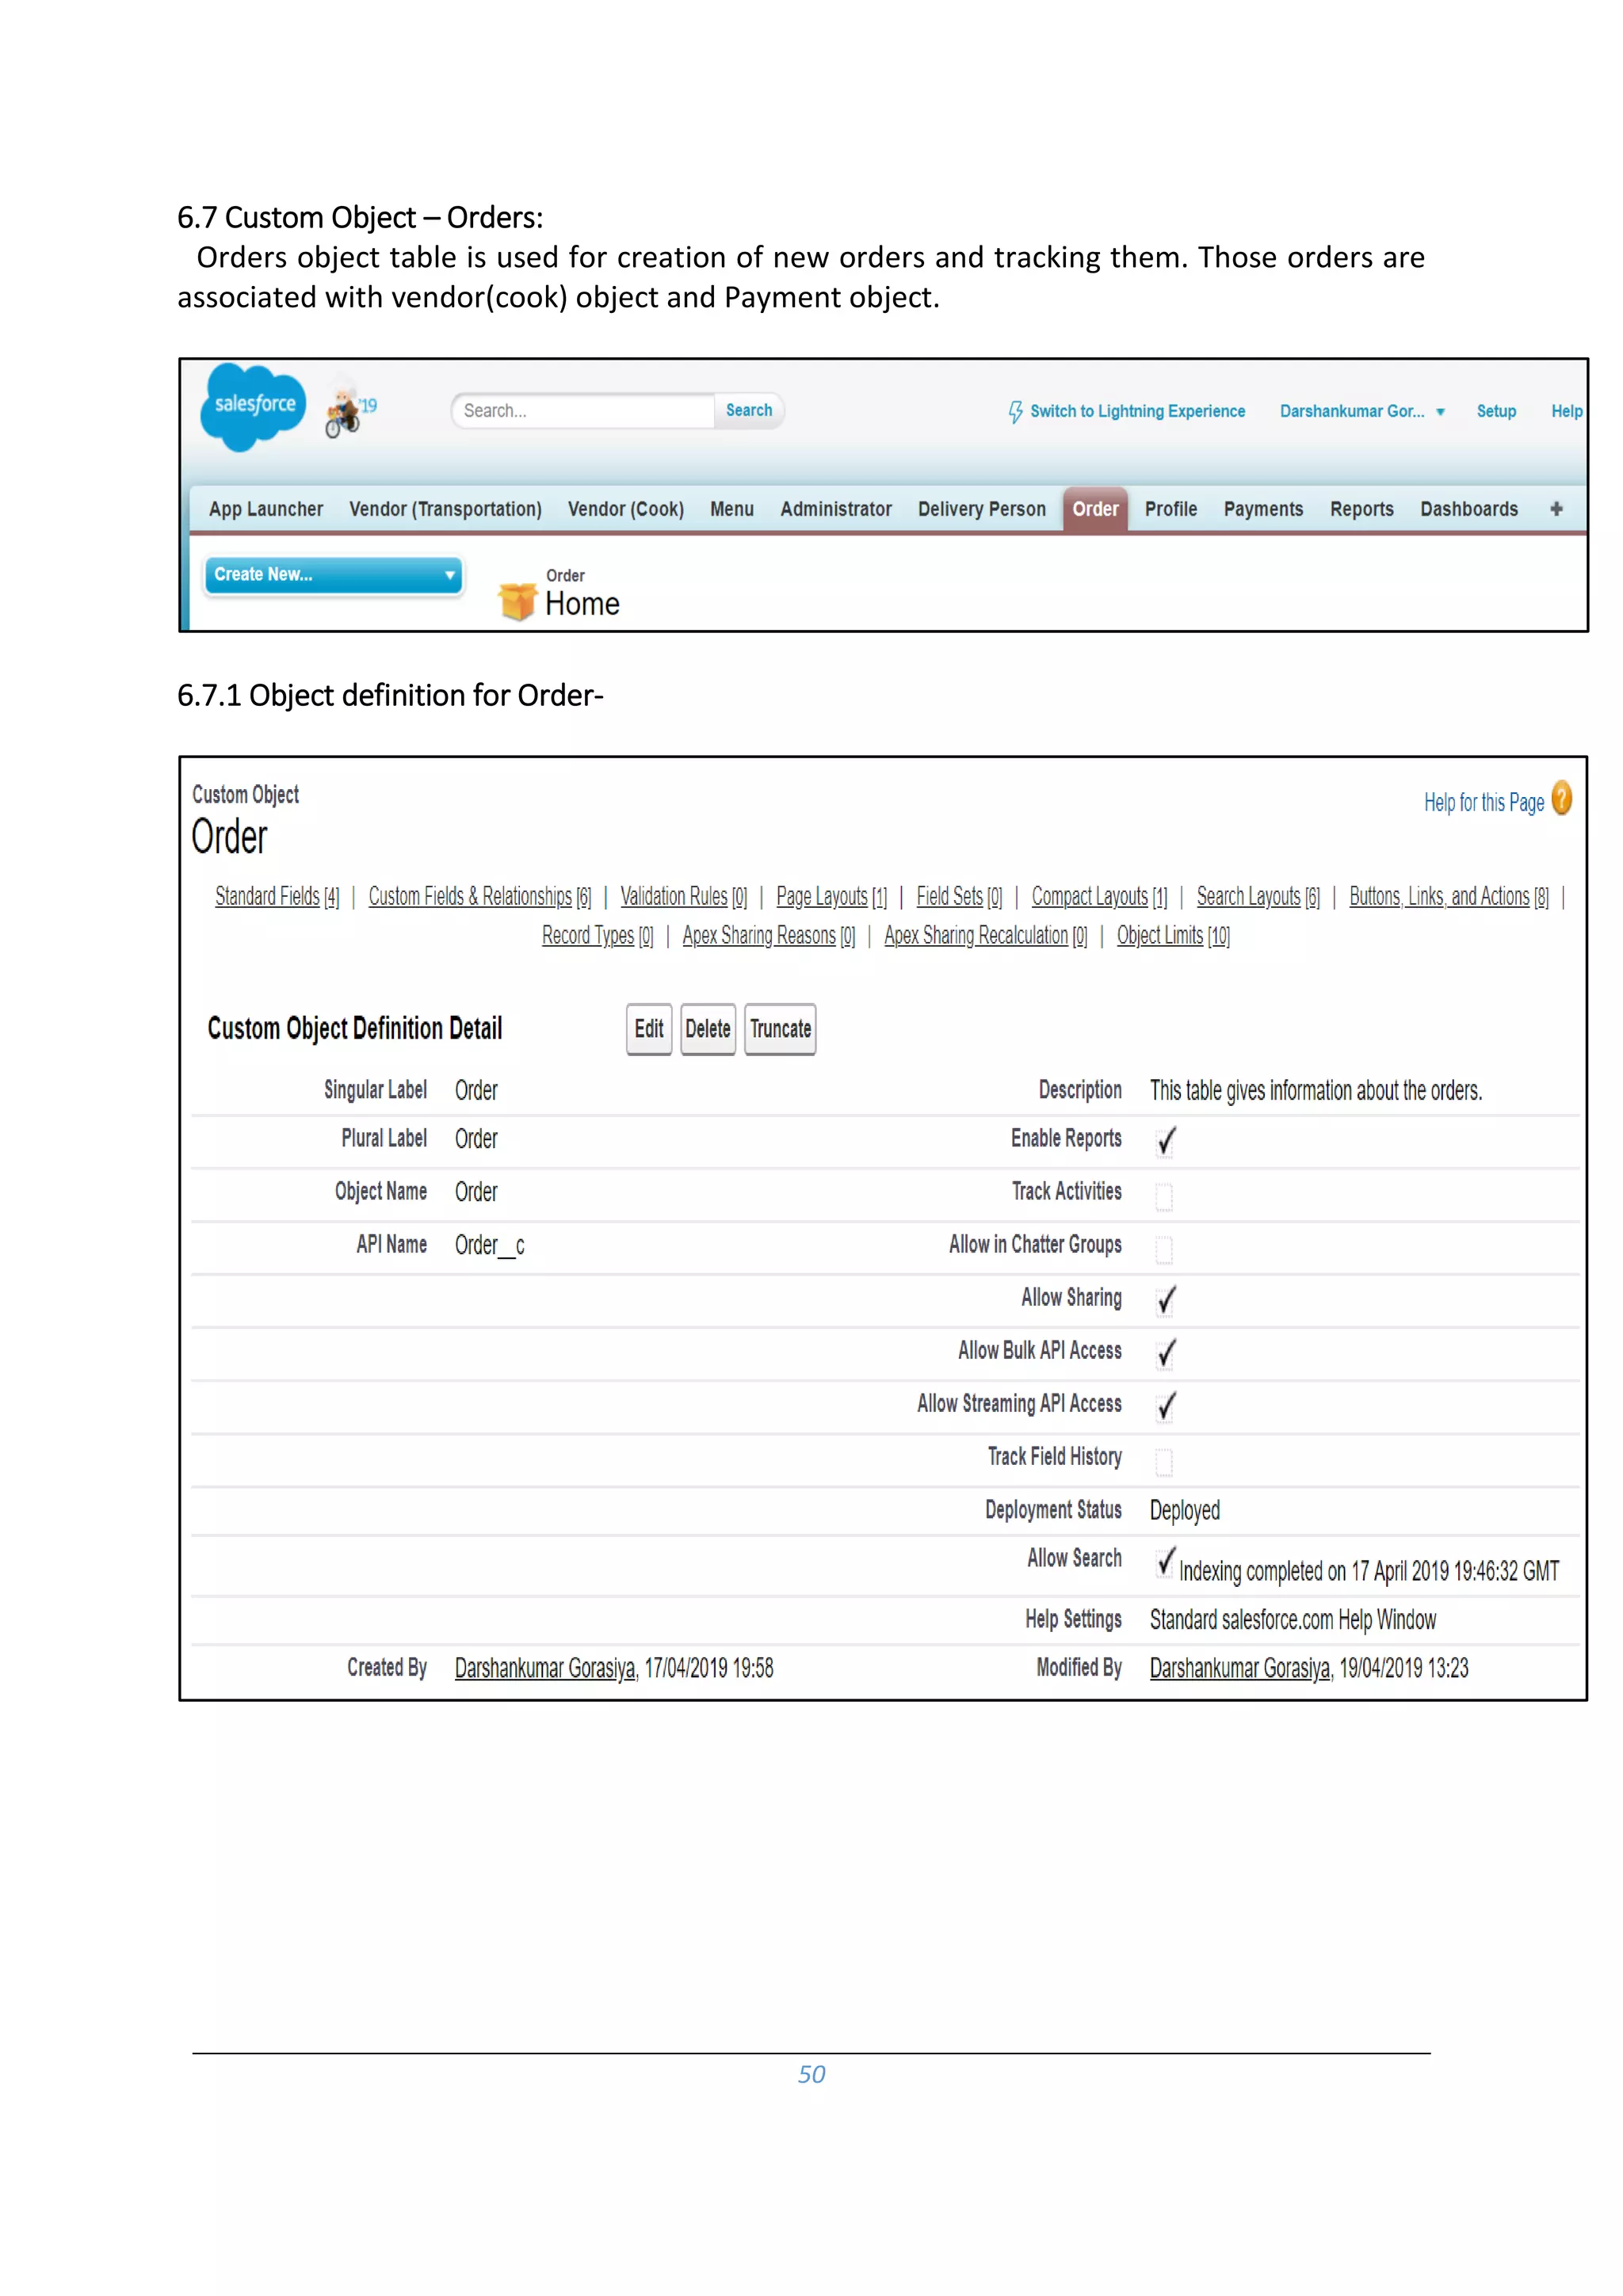Click the Salesforce cloud logo
Image resolution: width=1623 pixels, height=2296 pixels.
click(253, 406)
